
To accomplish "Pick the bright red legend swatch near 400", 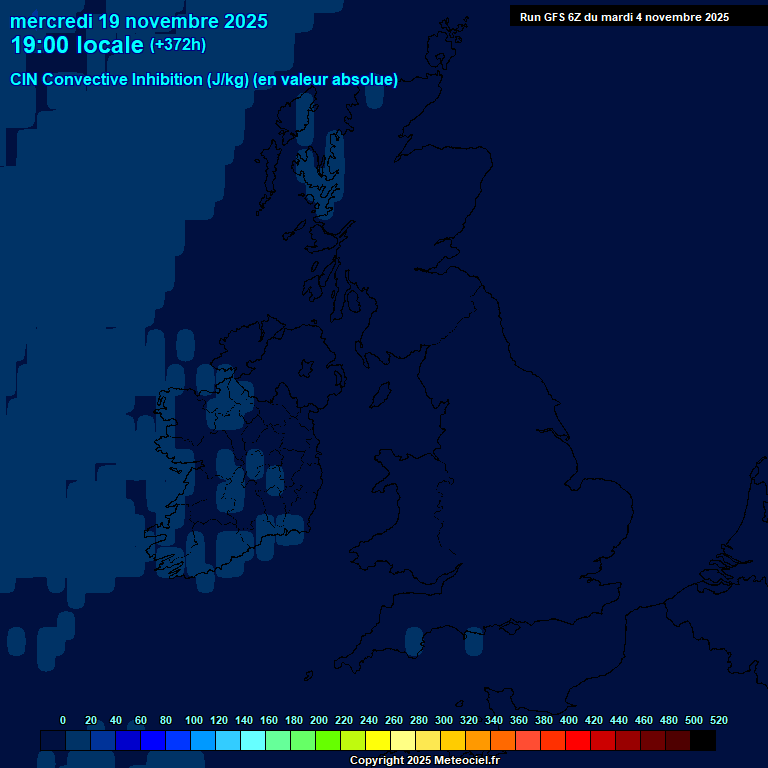I will [x=577, y=741].
